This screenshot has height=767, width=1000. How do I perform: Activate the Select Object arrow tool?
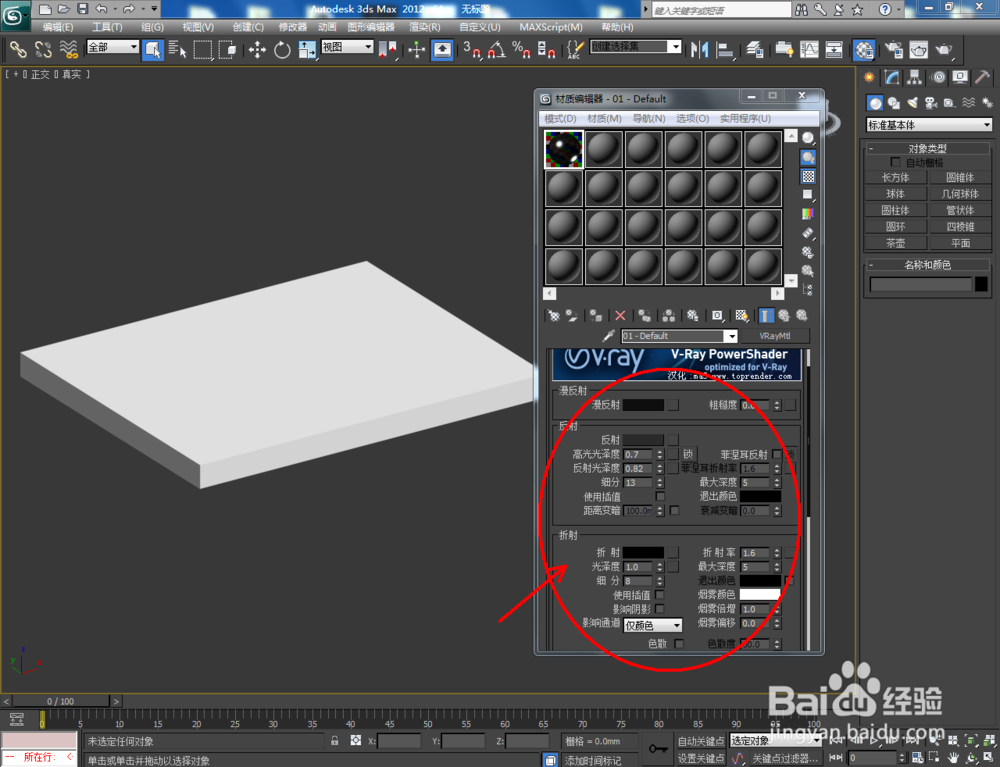tap(152, 50)
